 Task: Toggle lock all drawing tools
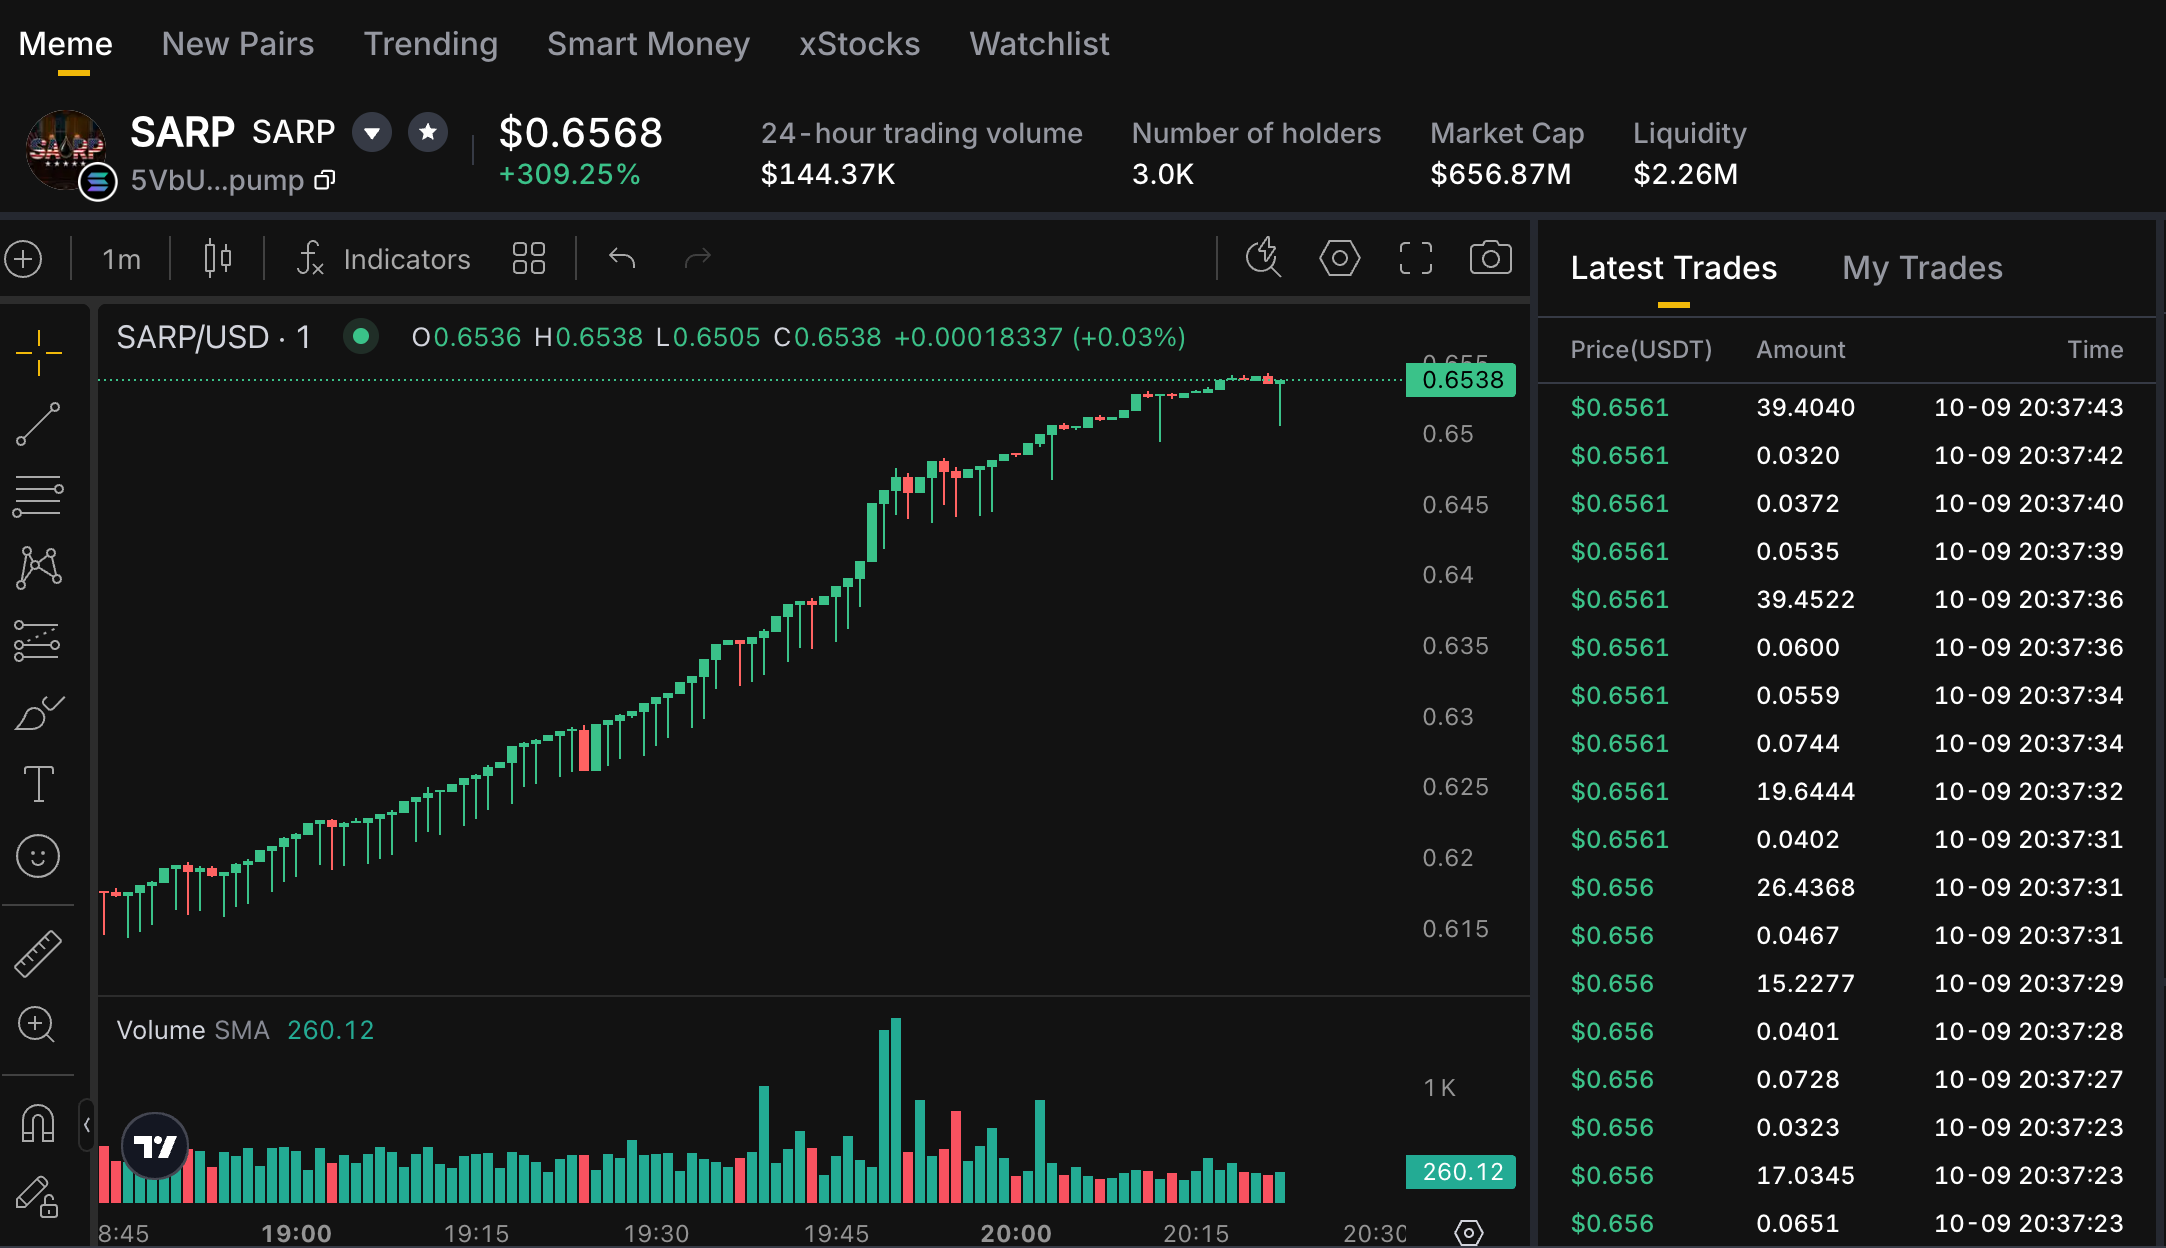(38, 1196)
